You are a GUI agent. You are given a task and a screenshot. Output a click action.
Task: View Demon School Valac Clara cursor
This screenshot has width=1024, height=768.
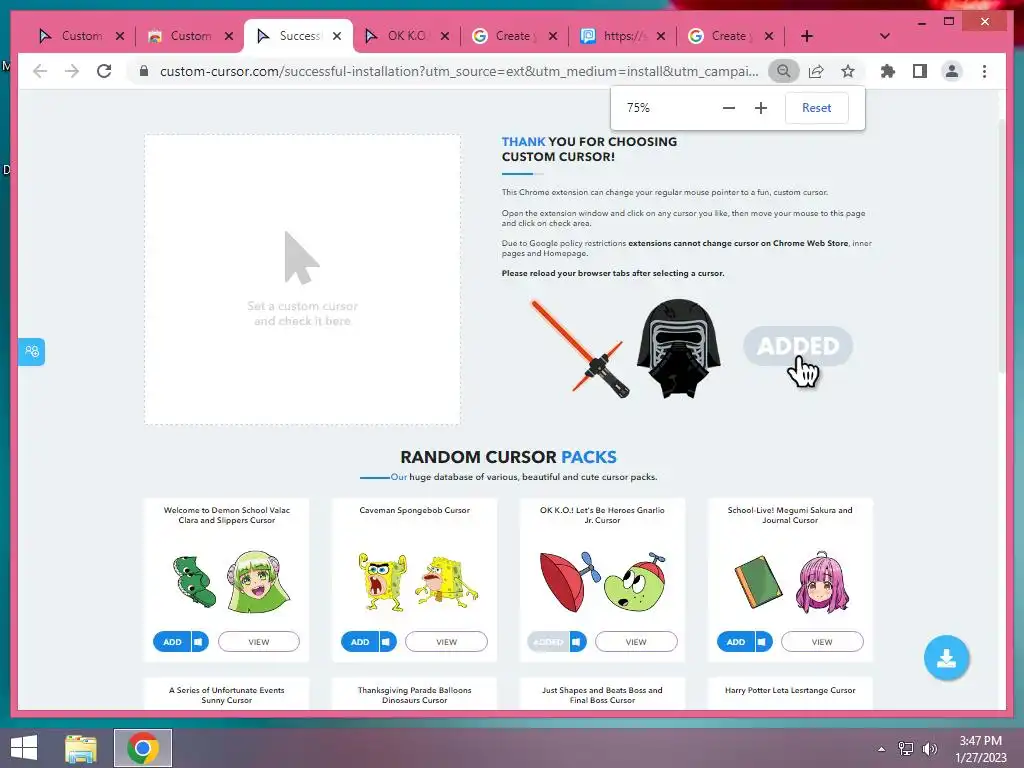259,642
